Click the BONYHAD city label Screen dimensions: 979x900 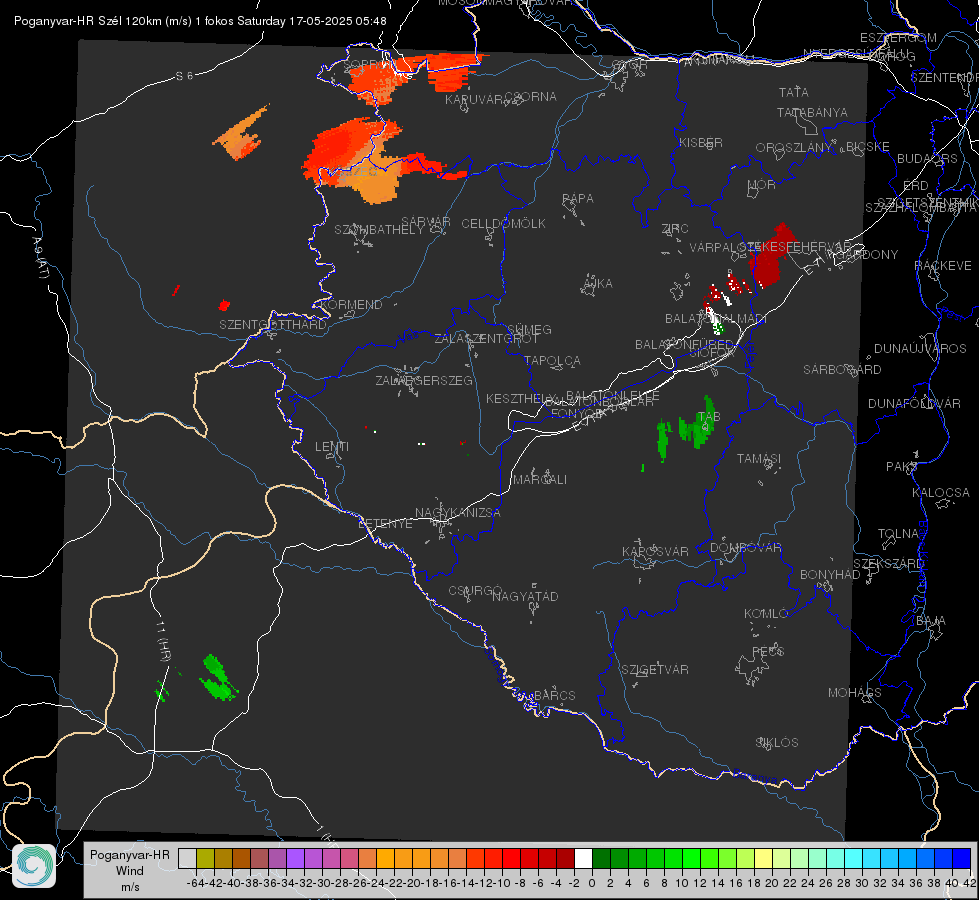(830, 575)
